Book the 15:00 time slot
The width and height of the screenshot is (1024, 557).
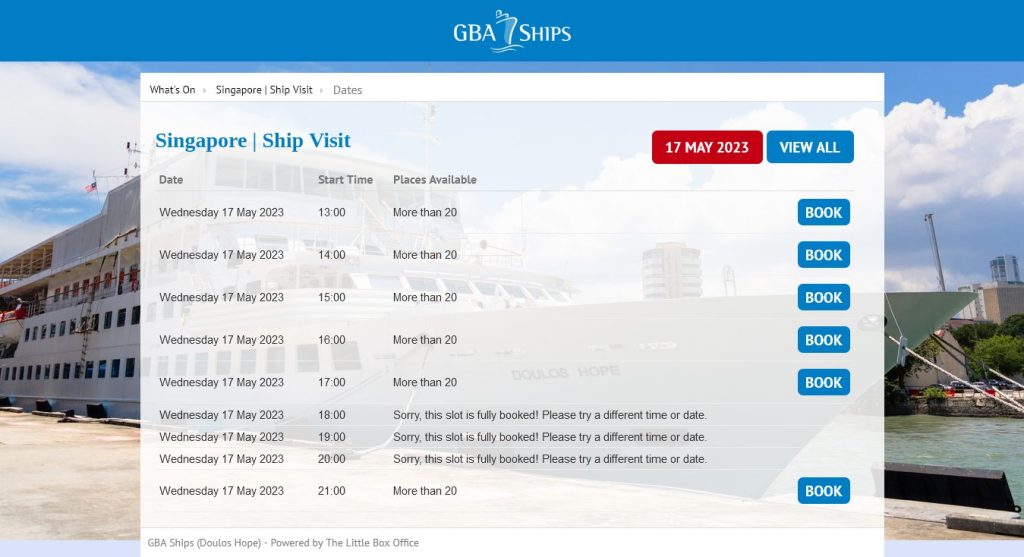pos(823,298)
